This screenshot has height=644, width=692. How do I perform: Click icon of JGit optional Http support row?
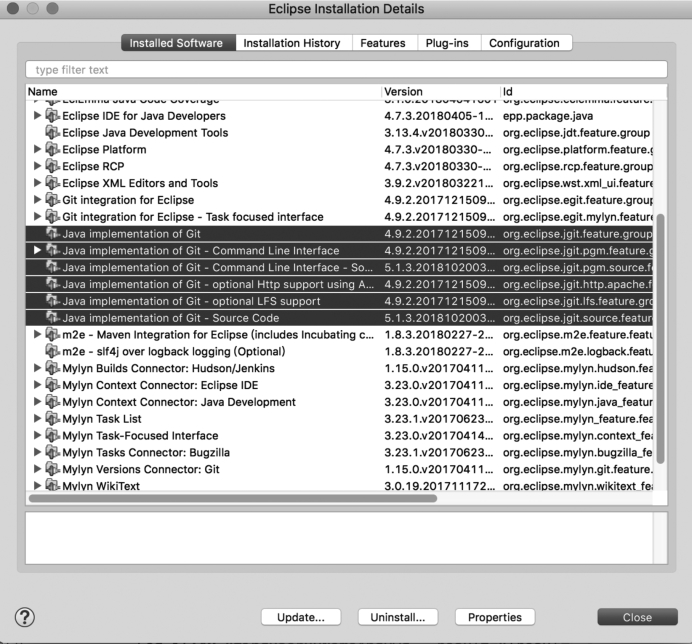click(x=53, y=284)
